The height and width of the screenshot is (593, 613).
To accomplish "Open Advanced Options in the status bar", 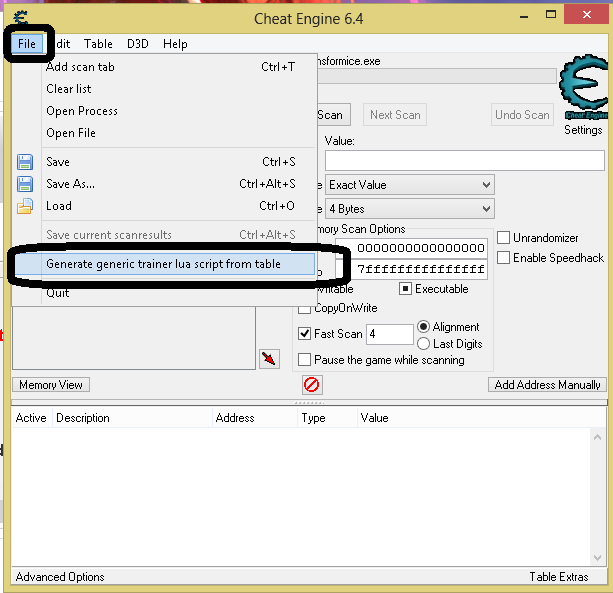I will [x=60, y=577].
